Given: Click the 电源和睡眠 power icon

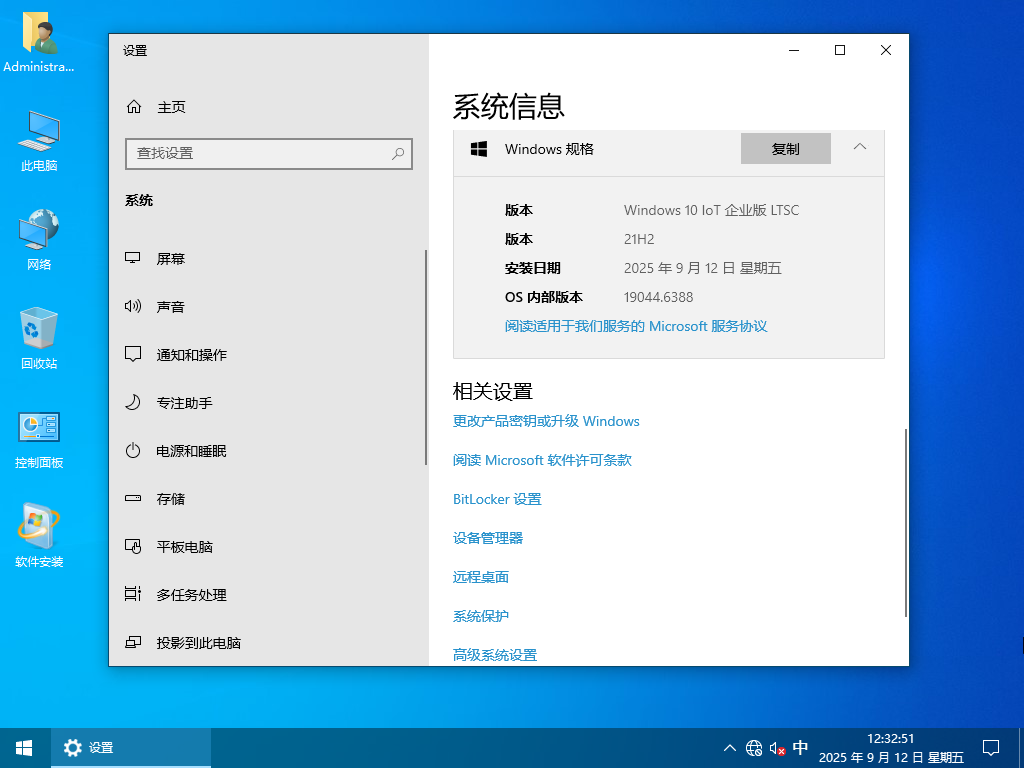Looking at the screenshot, I should pos(133,451).
